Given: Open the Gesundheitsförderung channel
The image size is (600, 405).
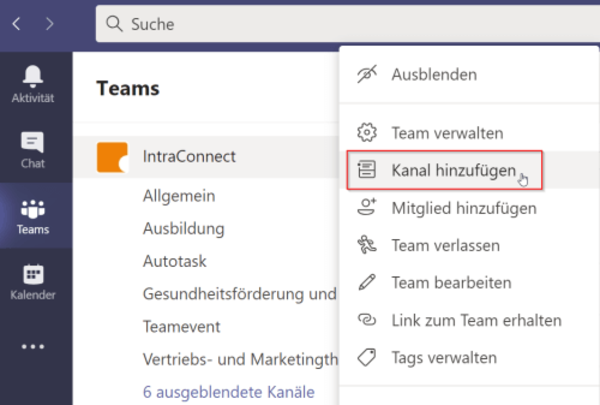Looking at the screenshot, I should (240, 294).
